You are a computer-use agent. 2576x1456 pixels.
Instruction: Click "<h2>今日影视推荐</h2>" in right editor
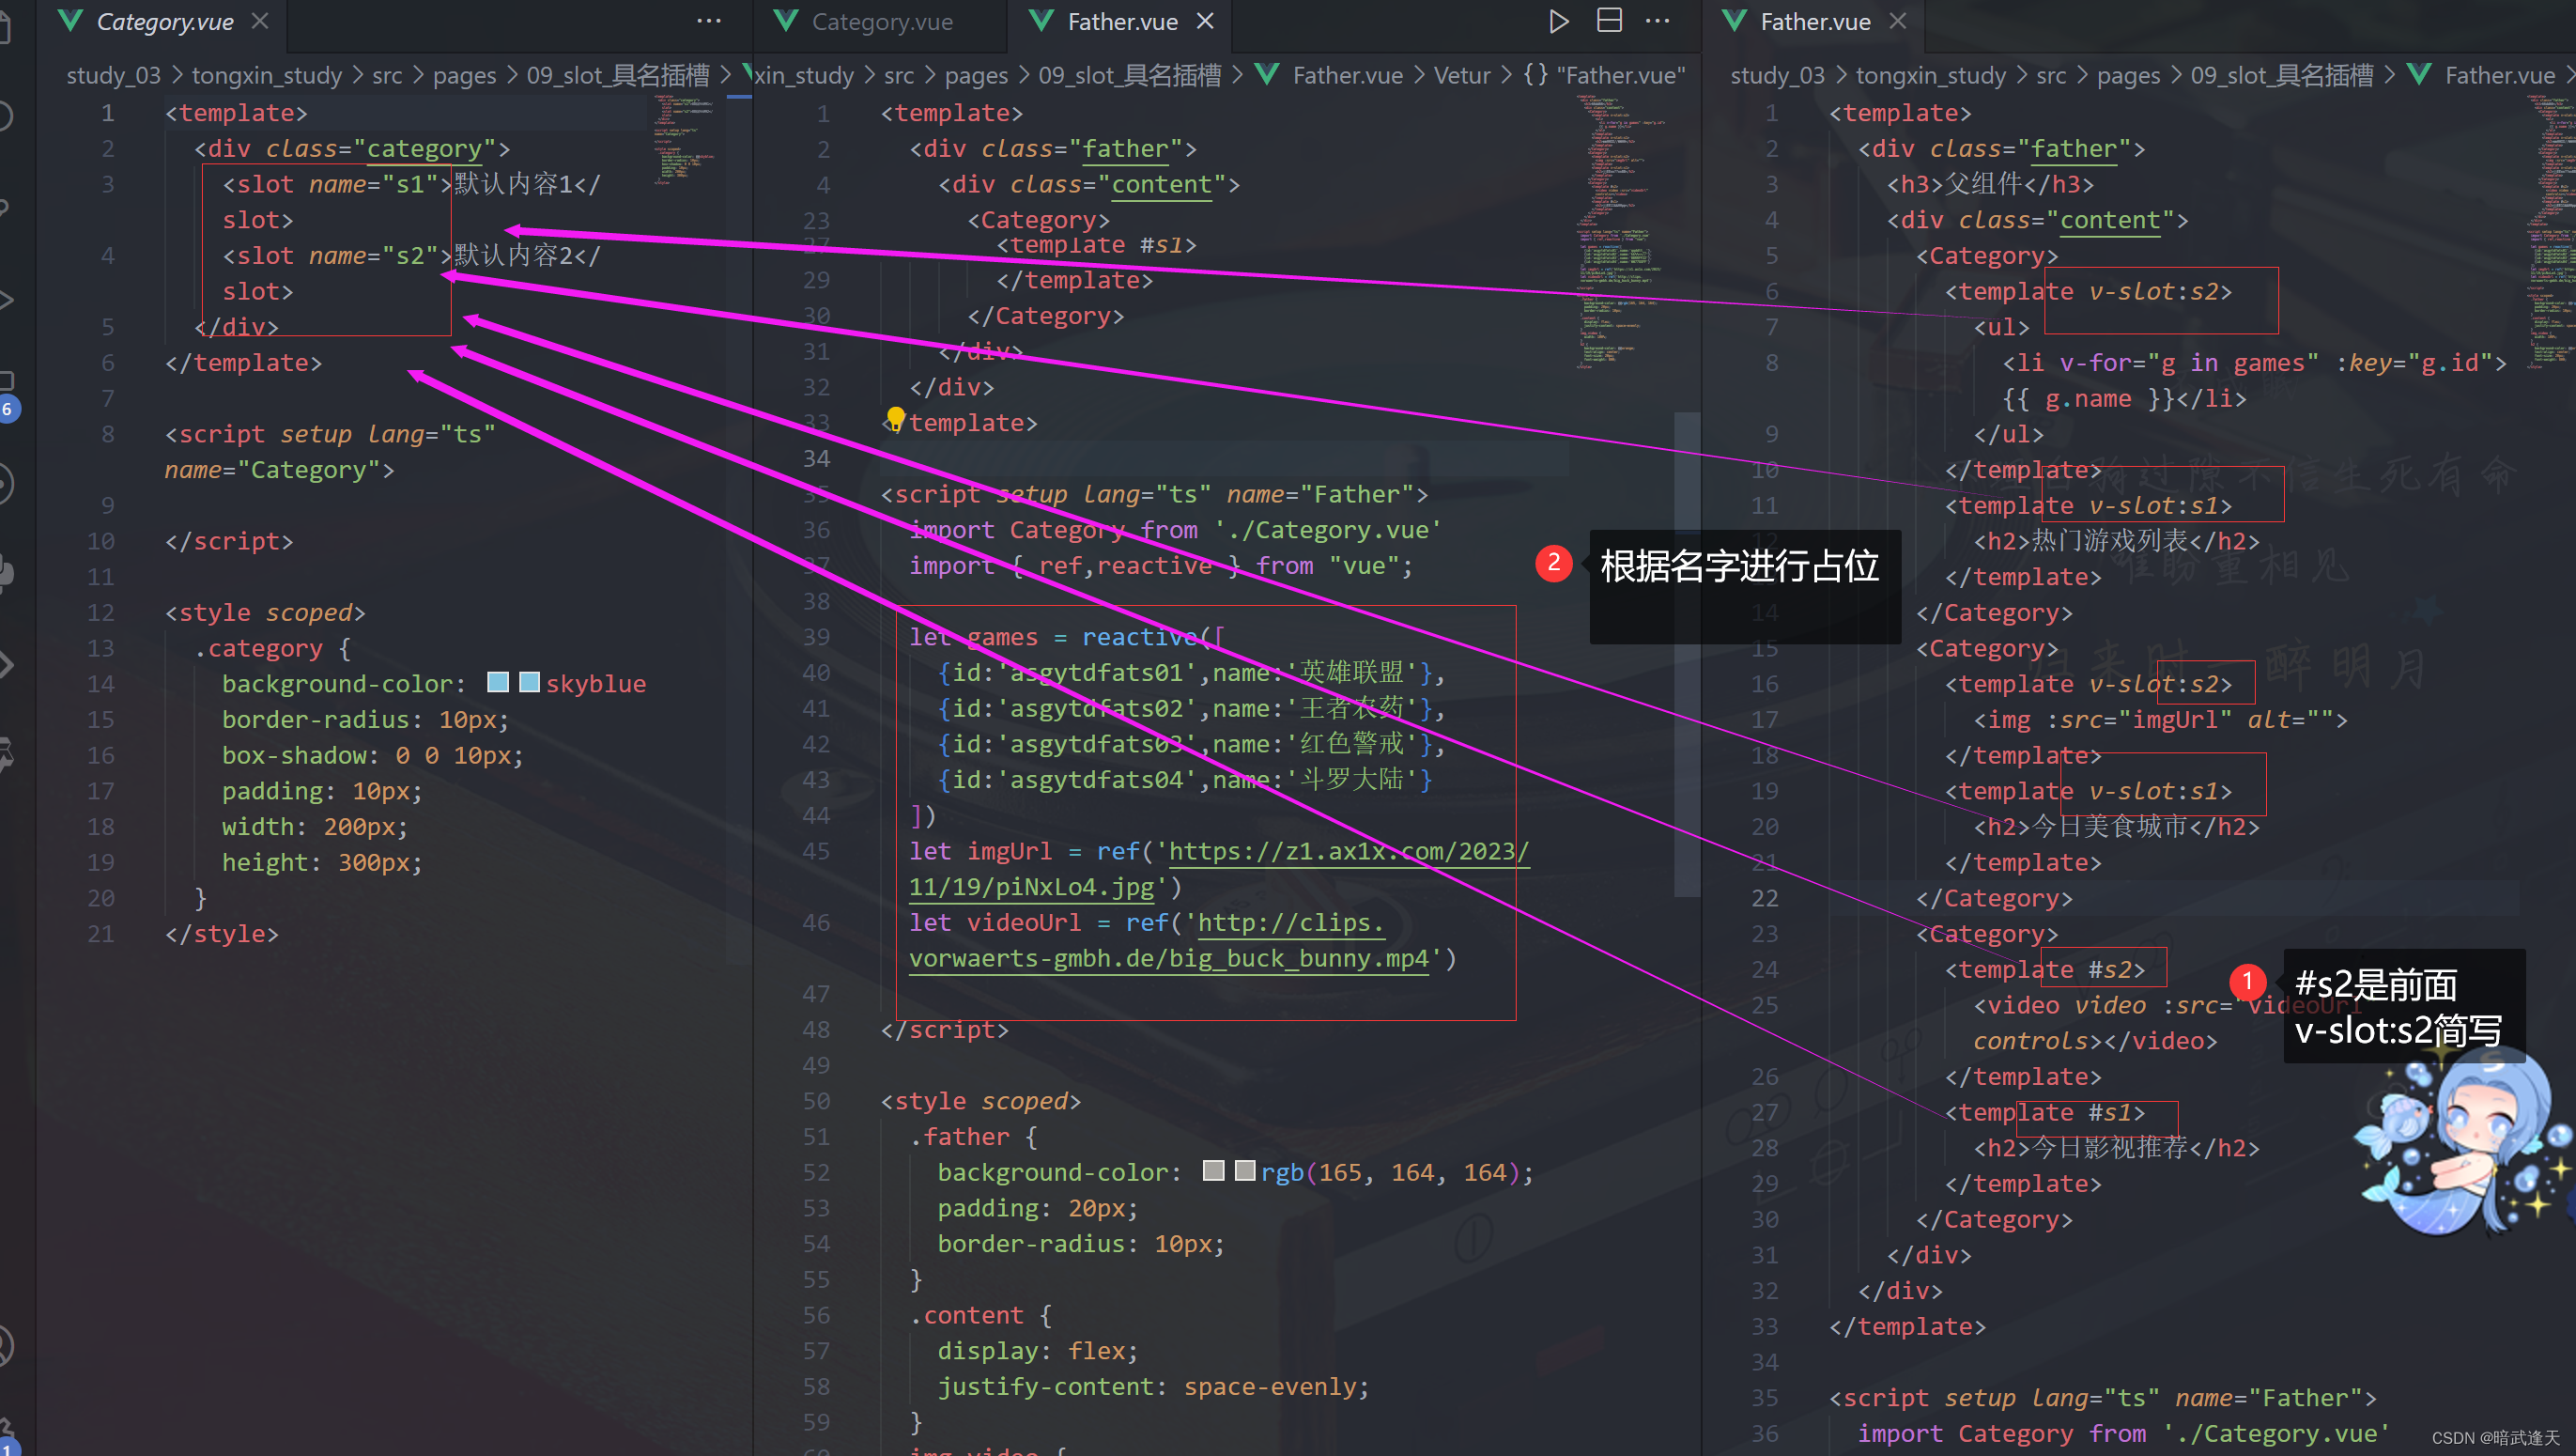coord(2116,1147)
